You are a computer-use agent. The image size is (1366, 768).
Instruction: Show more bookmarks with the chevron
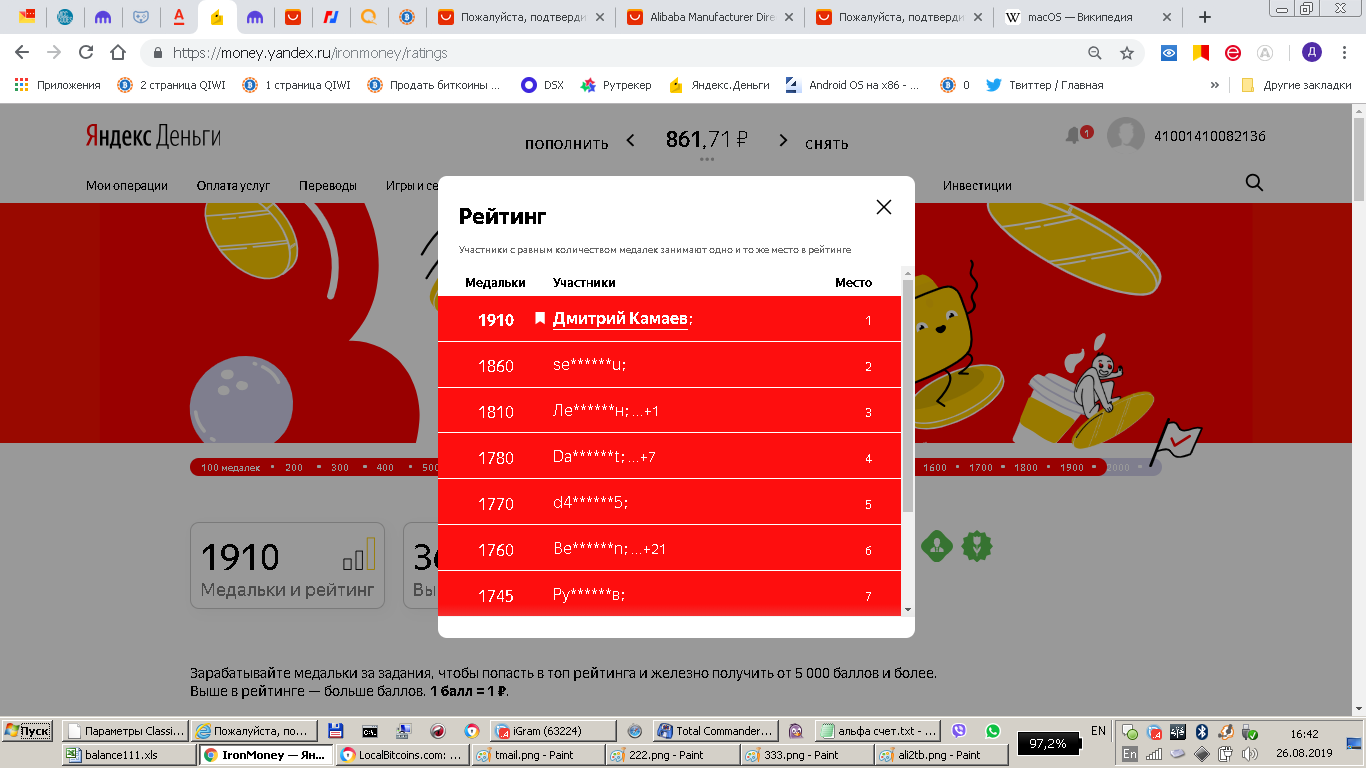[1215, 85]
